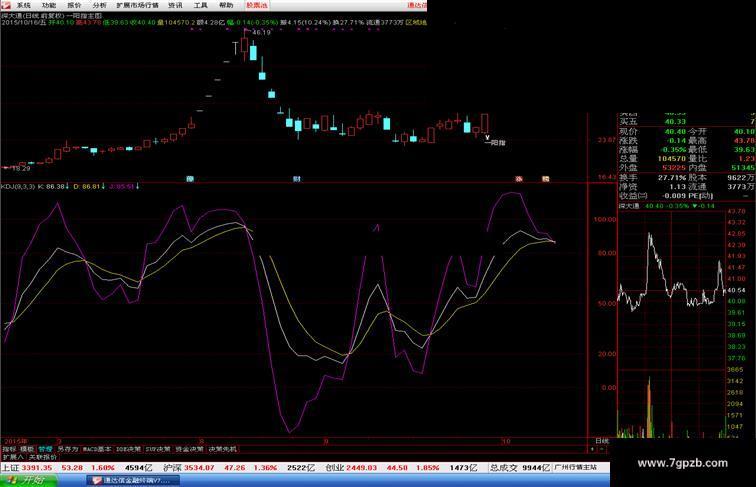The height and width of the screenshot is (487, 756).
Task: Click the 创业 index value 2449.03
Action: pyautogui.click(x=362, y=468)
